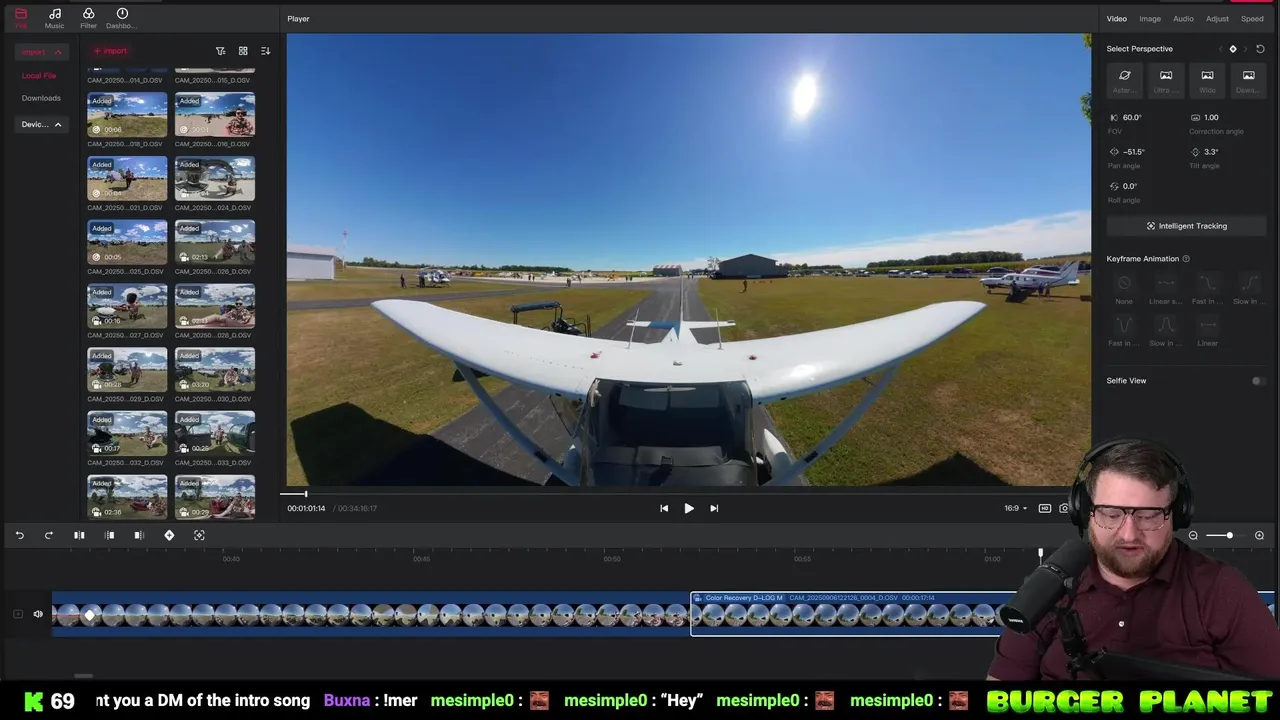Split the clip at playhead

[79, 536]
